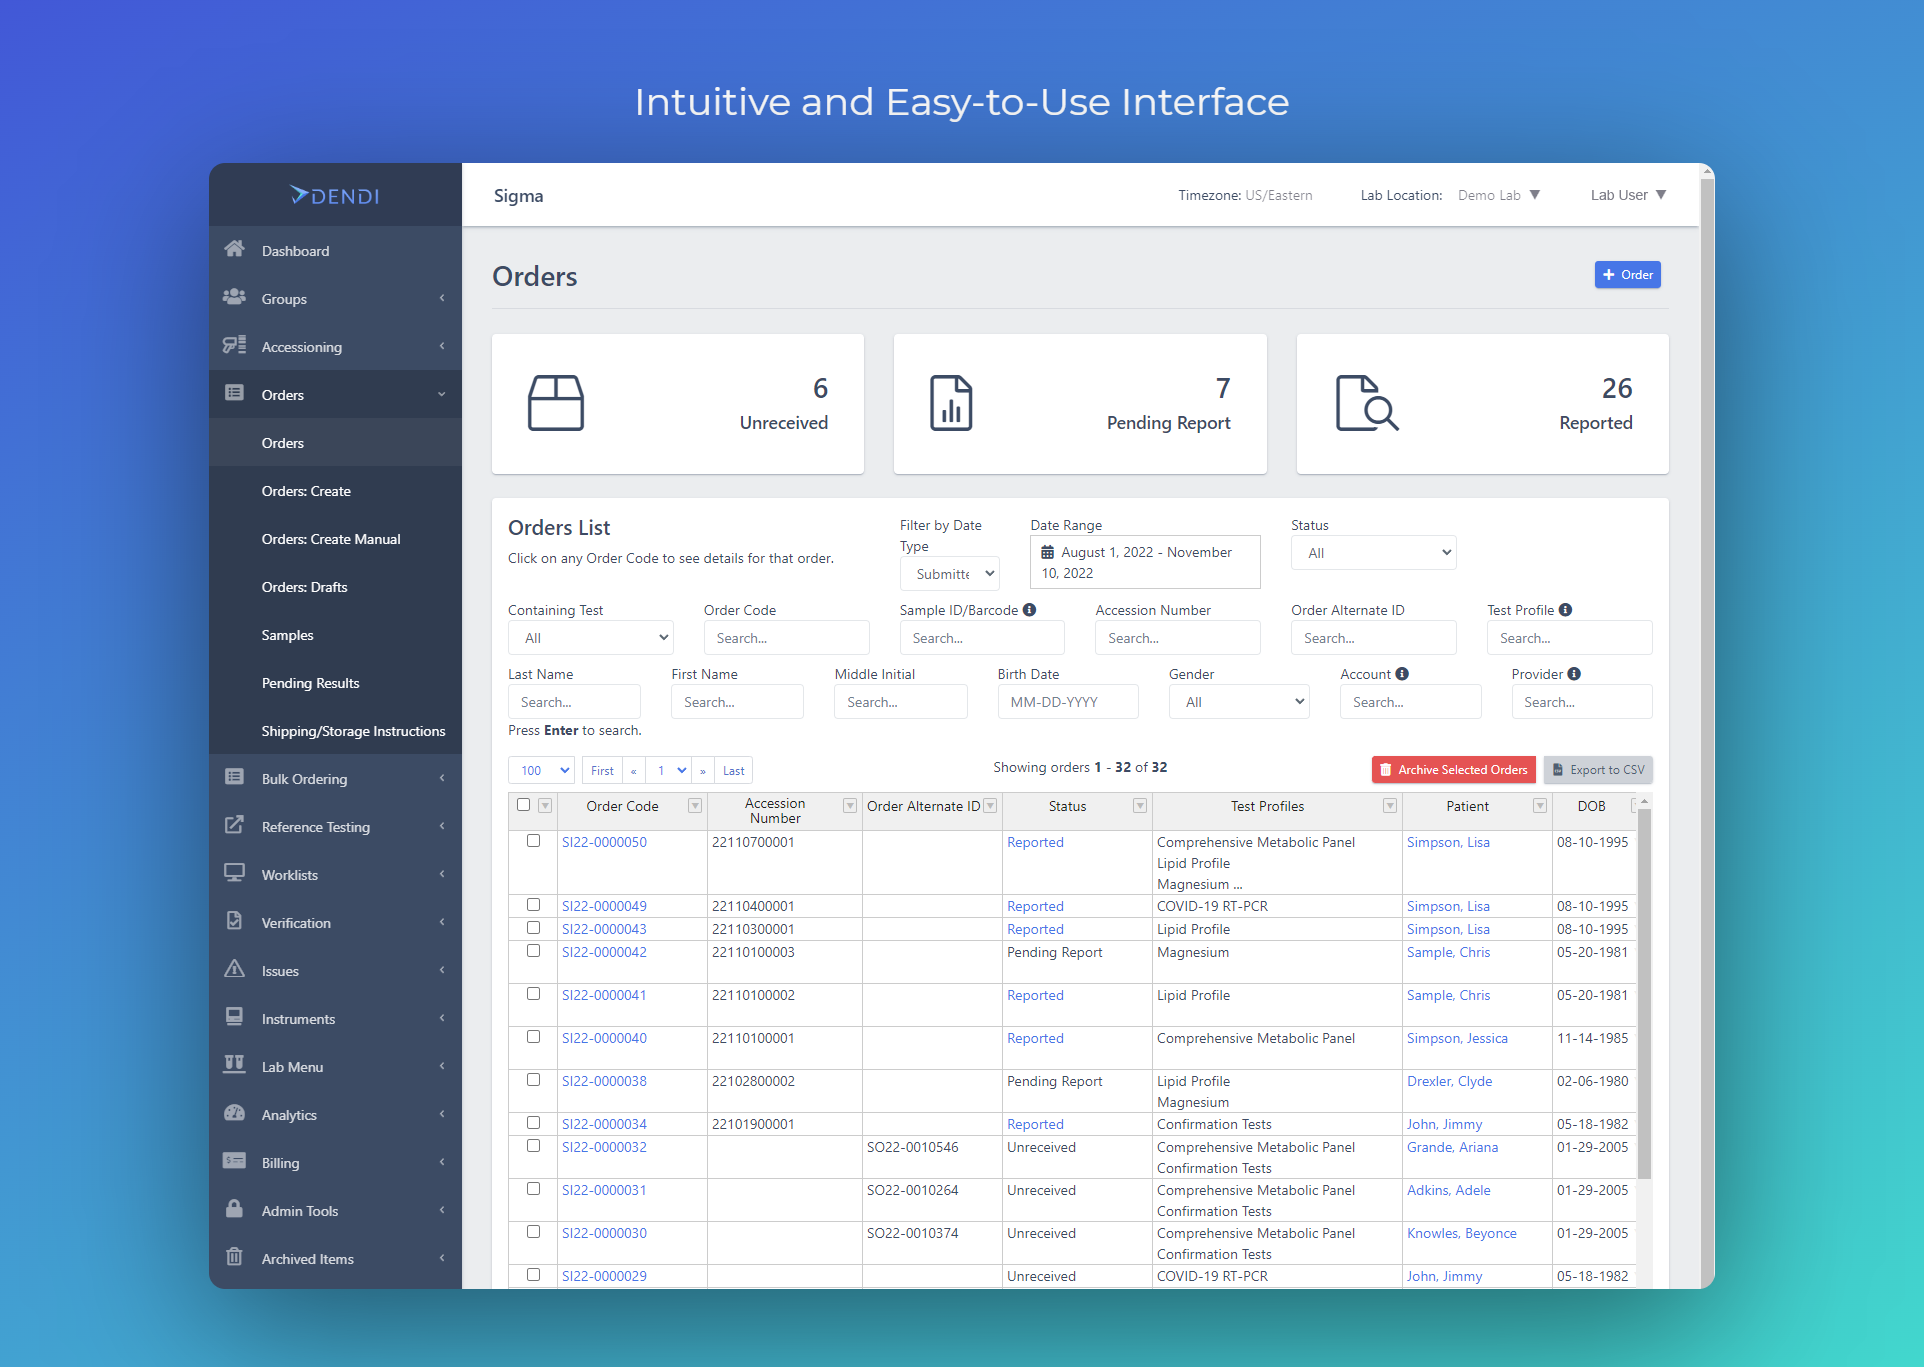
Task: Check the checkbox for order SI22-0000050
Action: pyautogui.click(x=533, y=841)
